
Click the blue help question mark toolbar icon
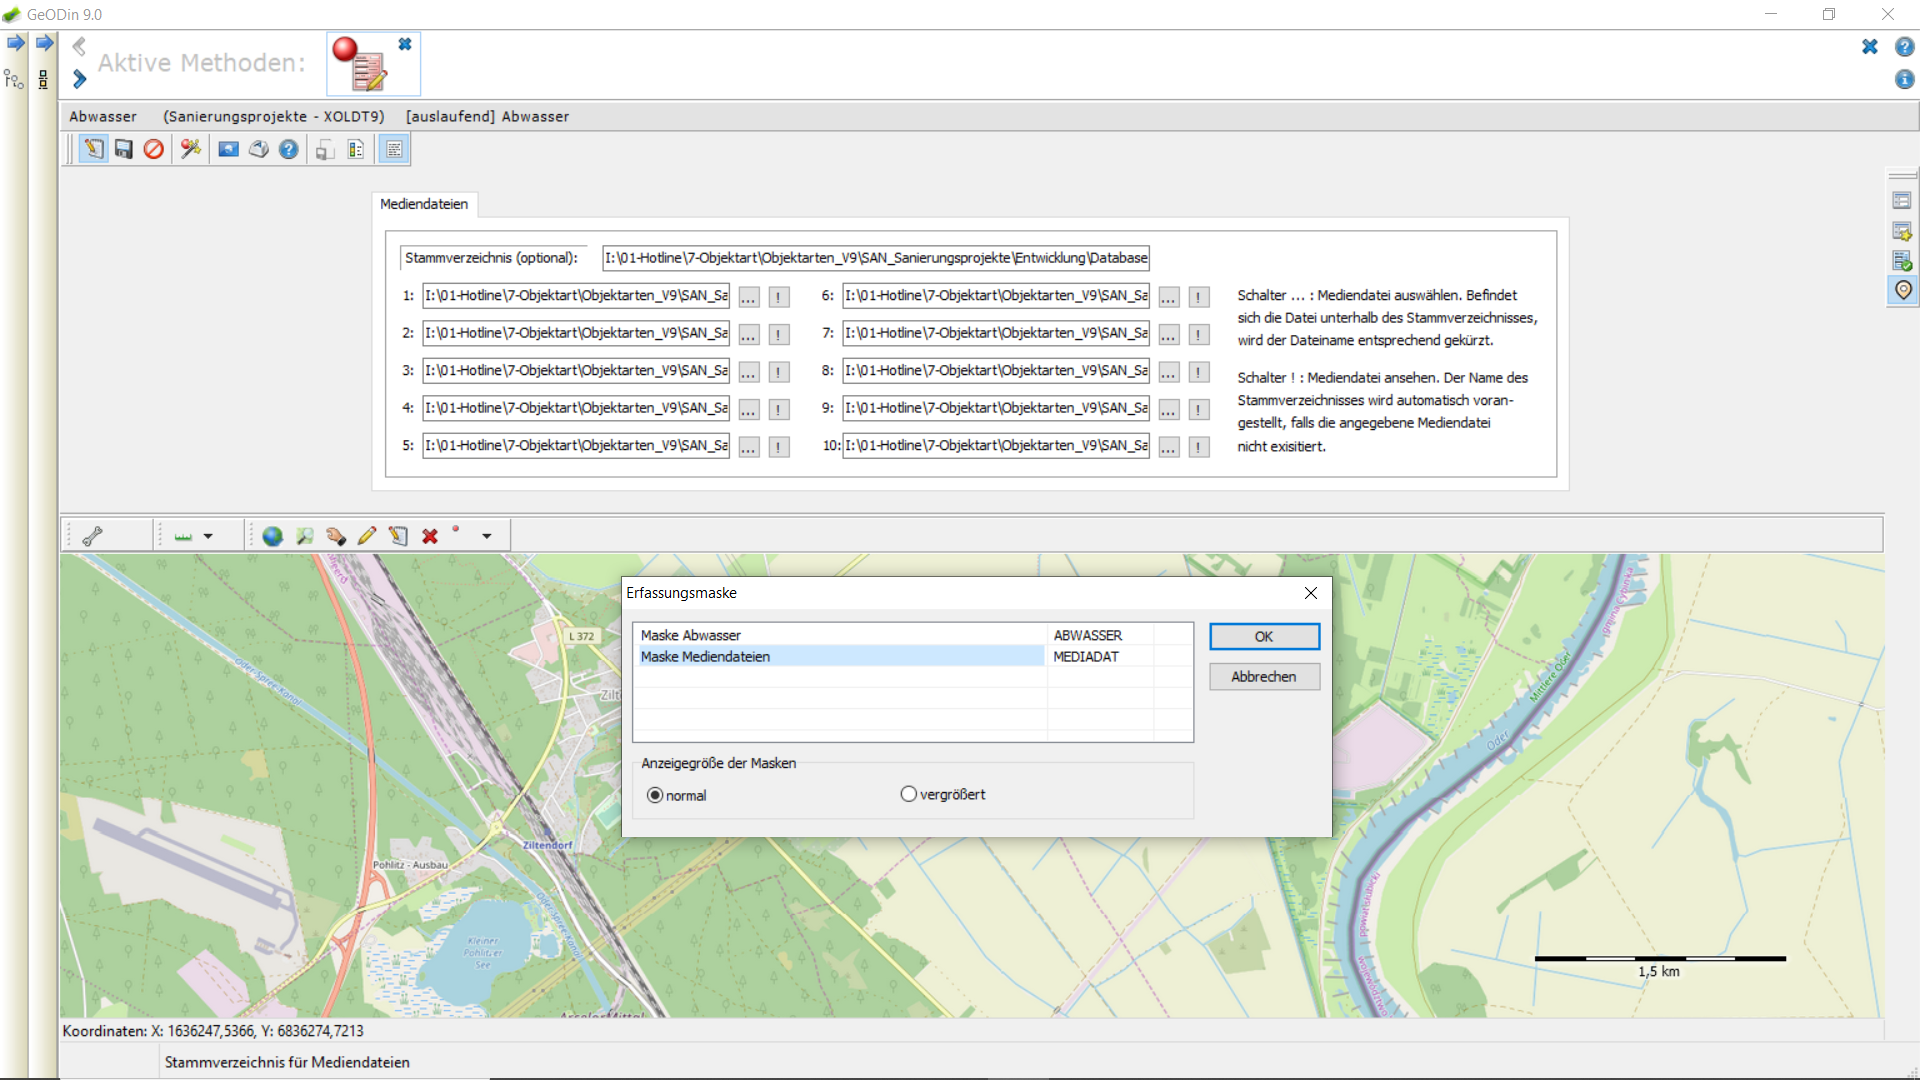289,150
